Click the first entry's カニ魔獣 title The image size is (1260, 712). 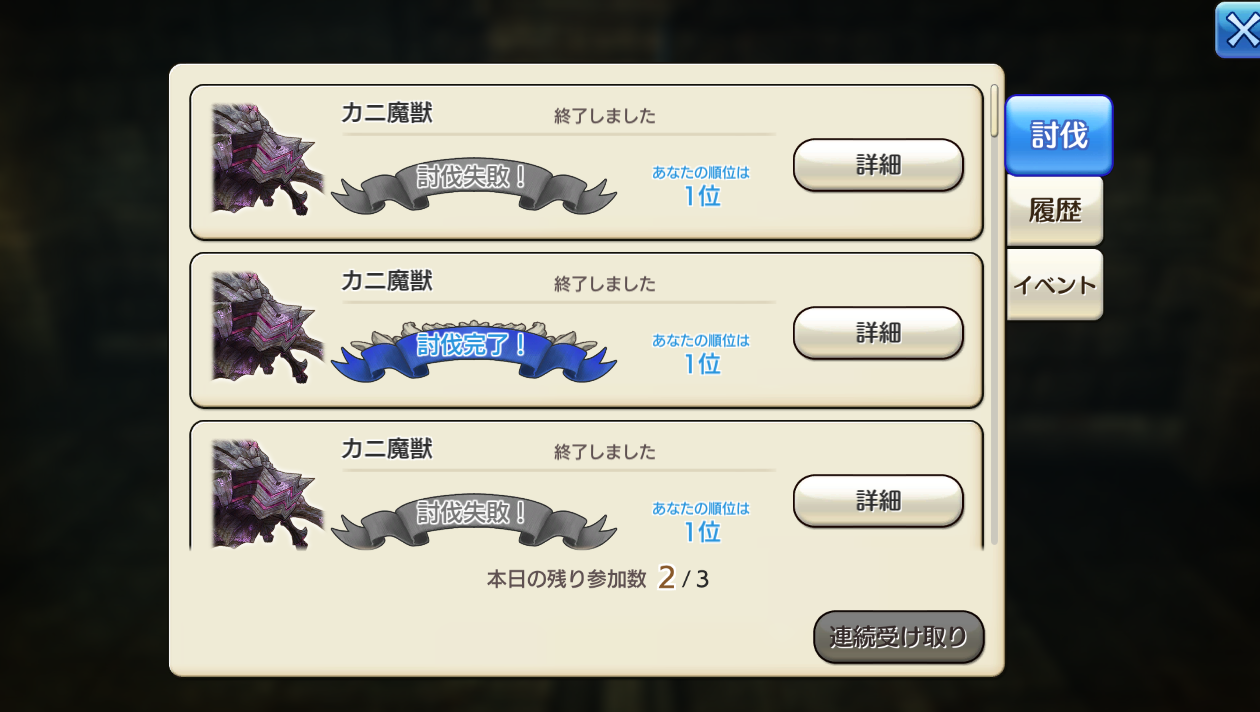[387, 113]
